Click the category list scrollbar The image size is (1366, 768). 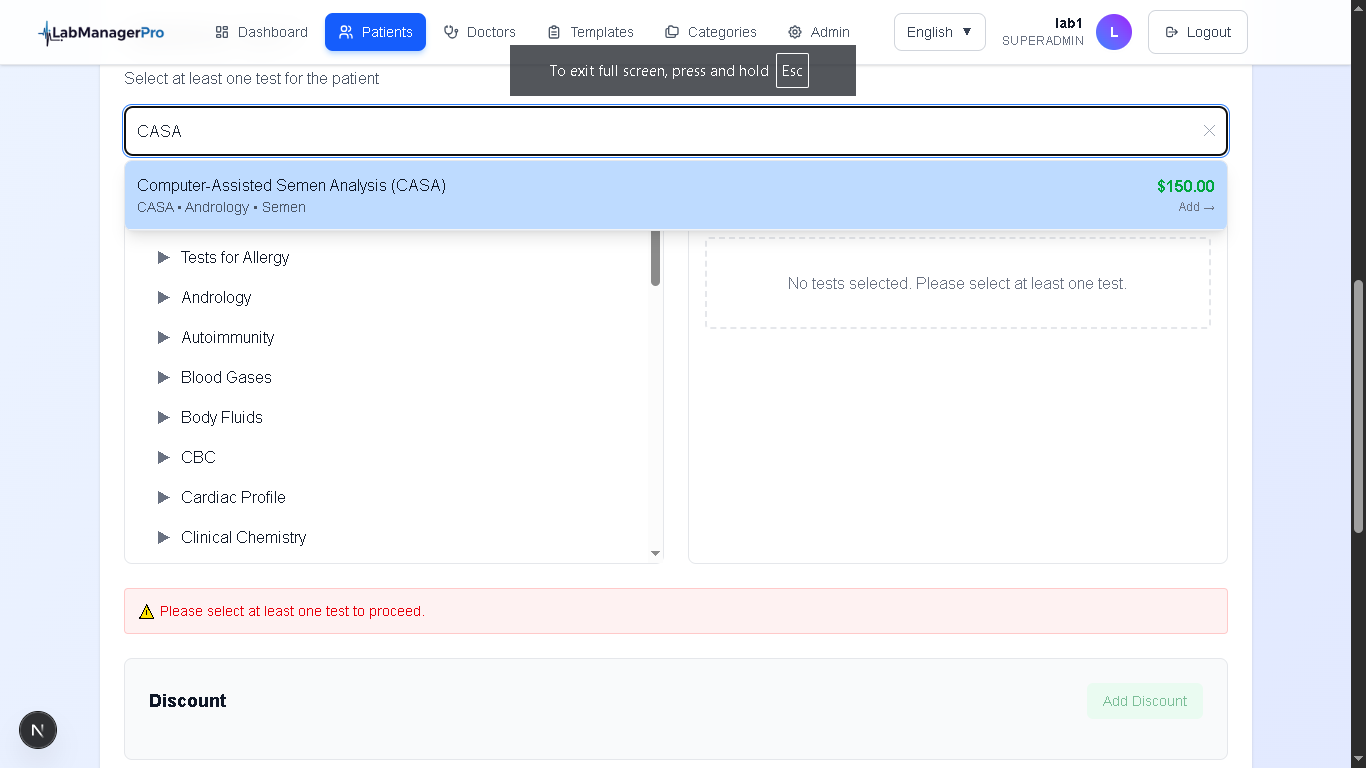(655, 258)
